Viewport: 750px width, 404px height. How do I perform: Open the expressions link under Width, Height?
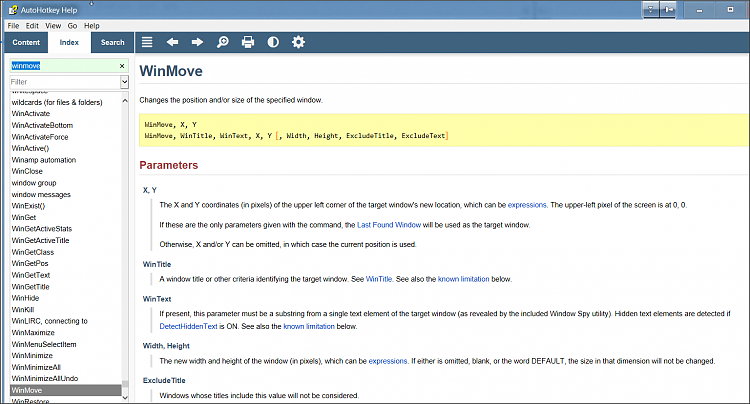tap(388, 361)
